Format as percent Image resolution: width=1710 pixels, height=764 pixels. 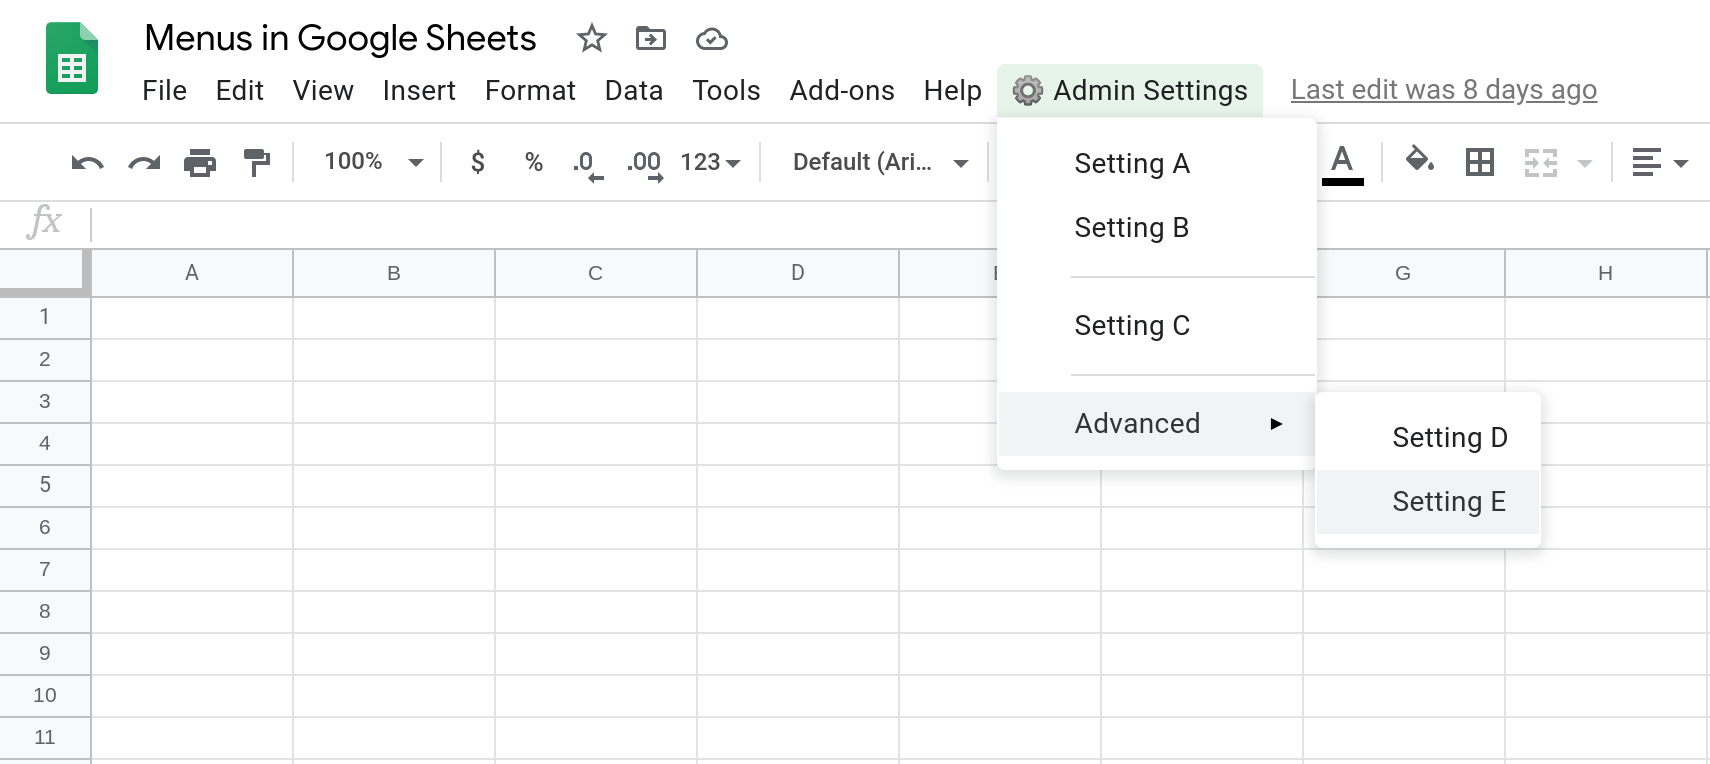click(x=534, y=162)
